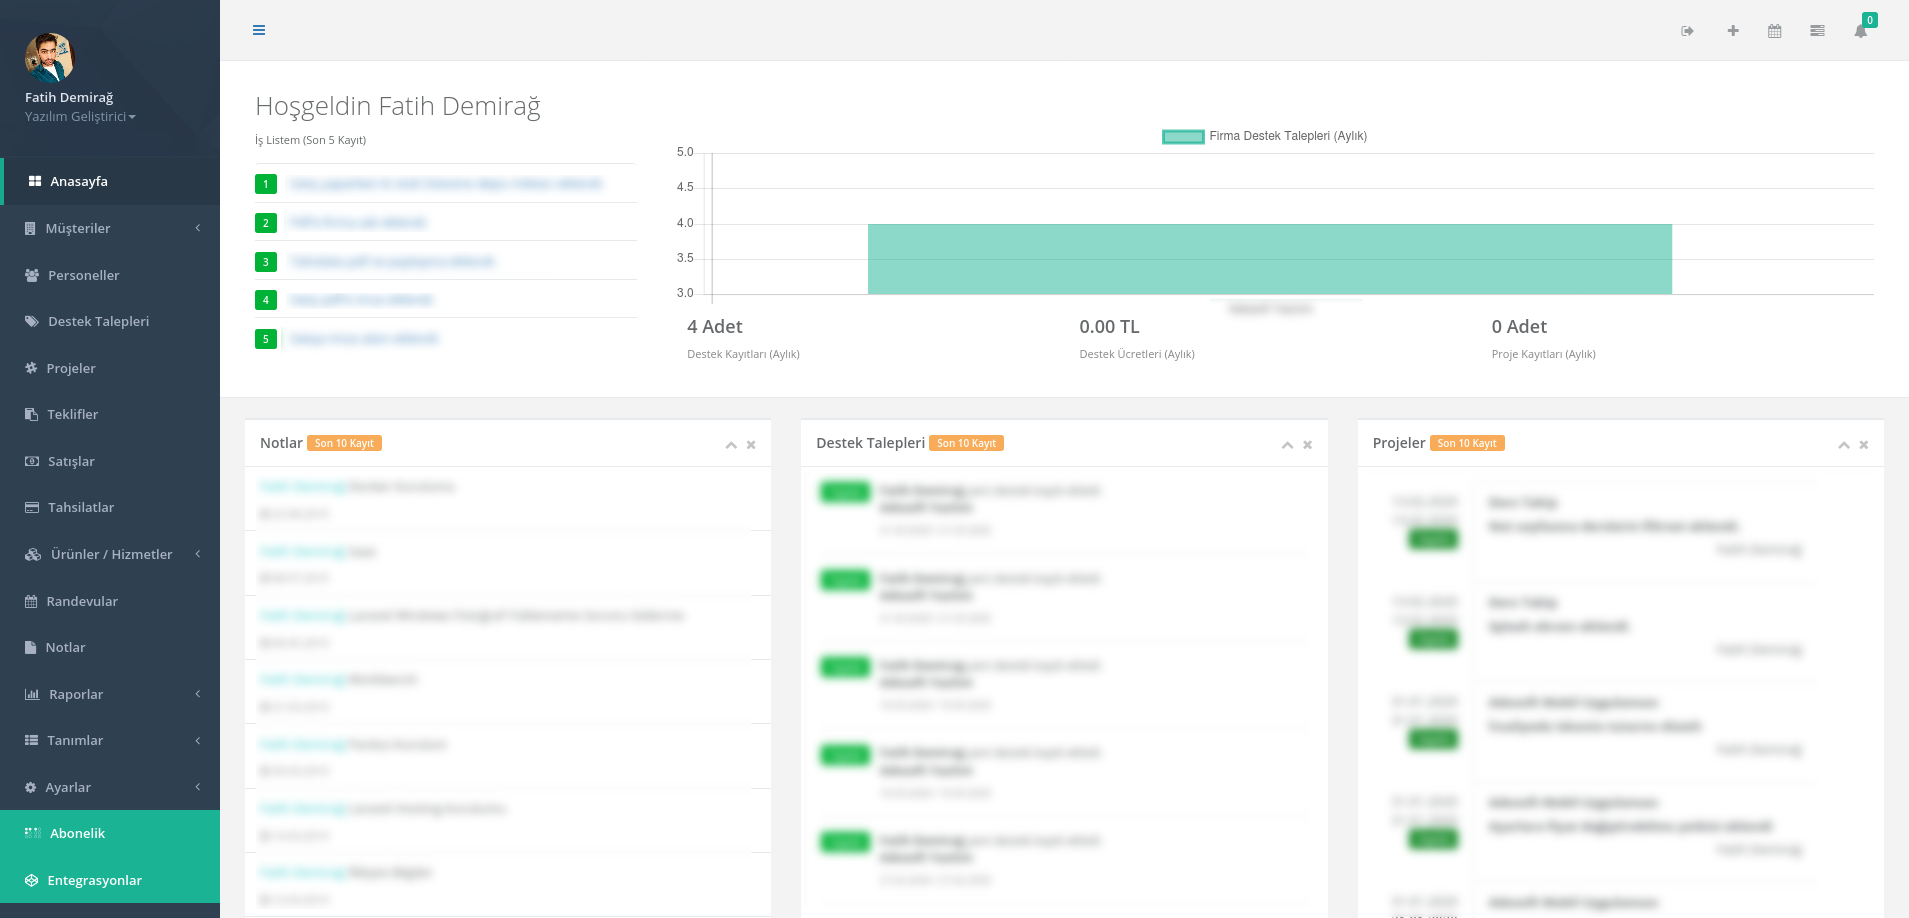Collapse the Projeler panel
Viewport: 1909px width, 918px height.
point(1843,445)
